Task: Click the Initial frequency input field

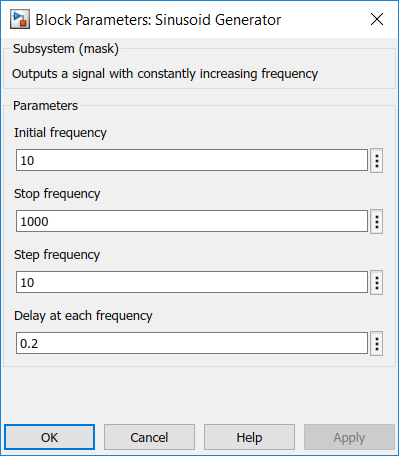Action: pos(192,160)
